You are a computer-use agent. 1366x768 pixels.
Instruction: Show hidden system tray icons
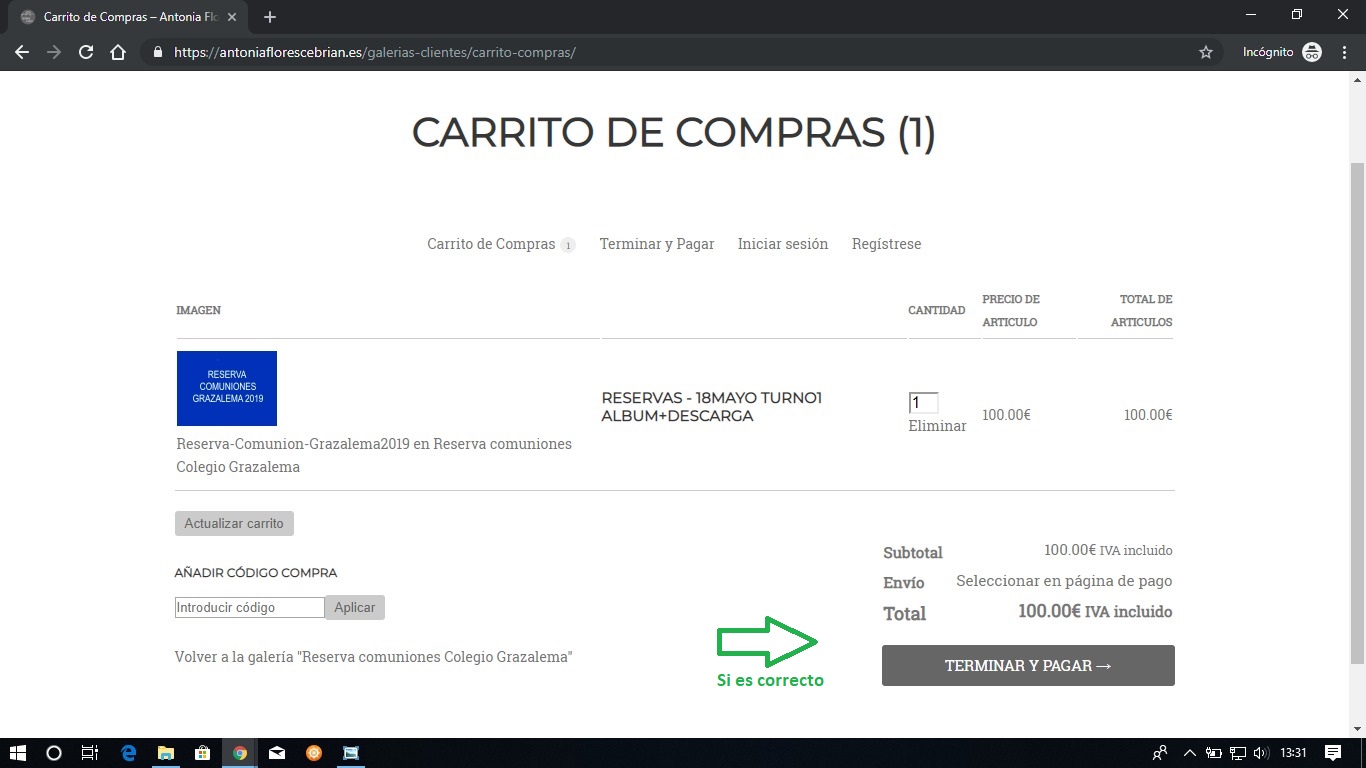coord(1189,753)
